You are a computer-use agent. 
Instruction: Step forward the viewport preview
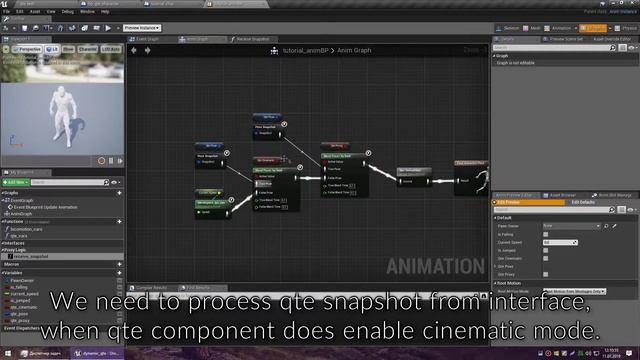(x=120, y=161)
